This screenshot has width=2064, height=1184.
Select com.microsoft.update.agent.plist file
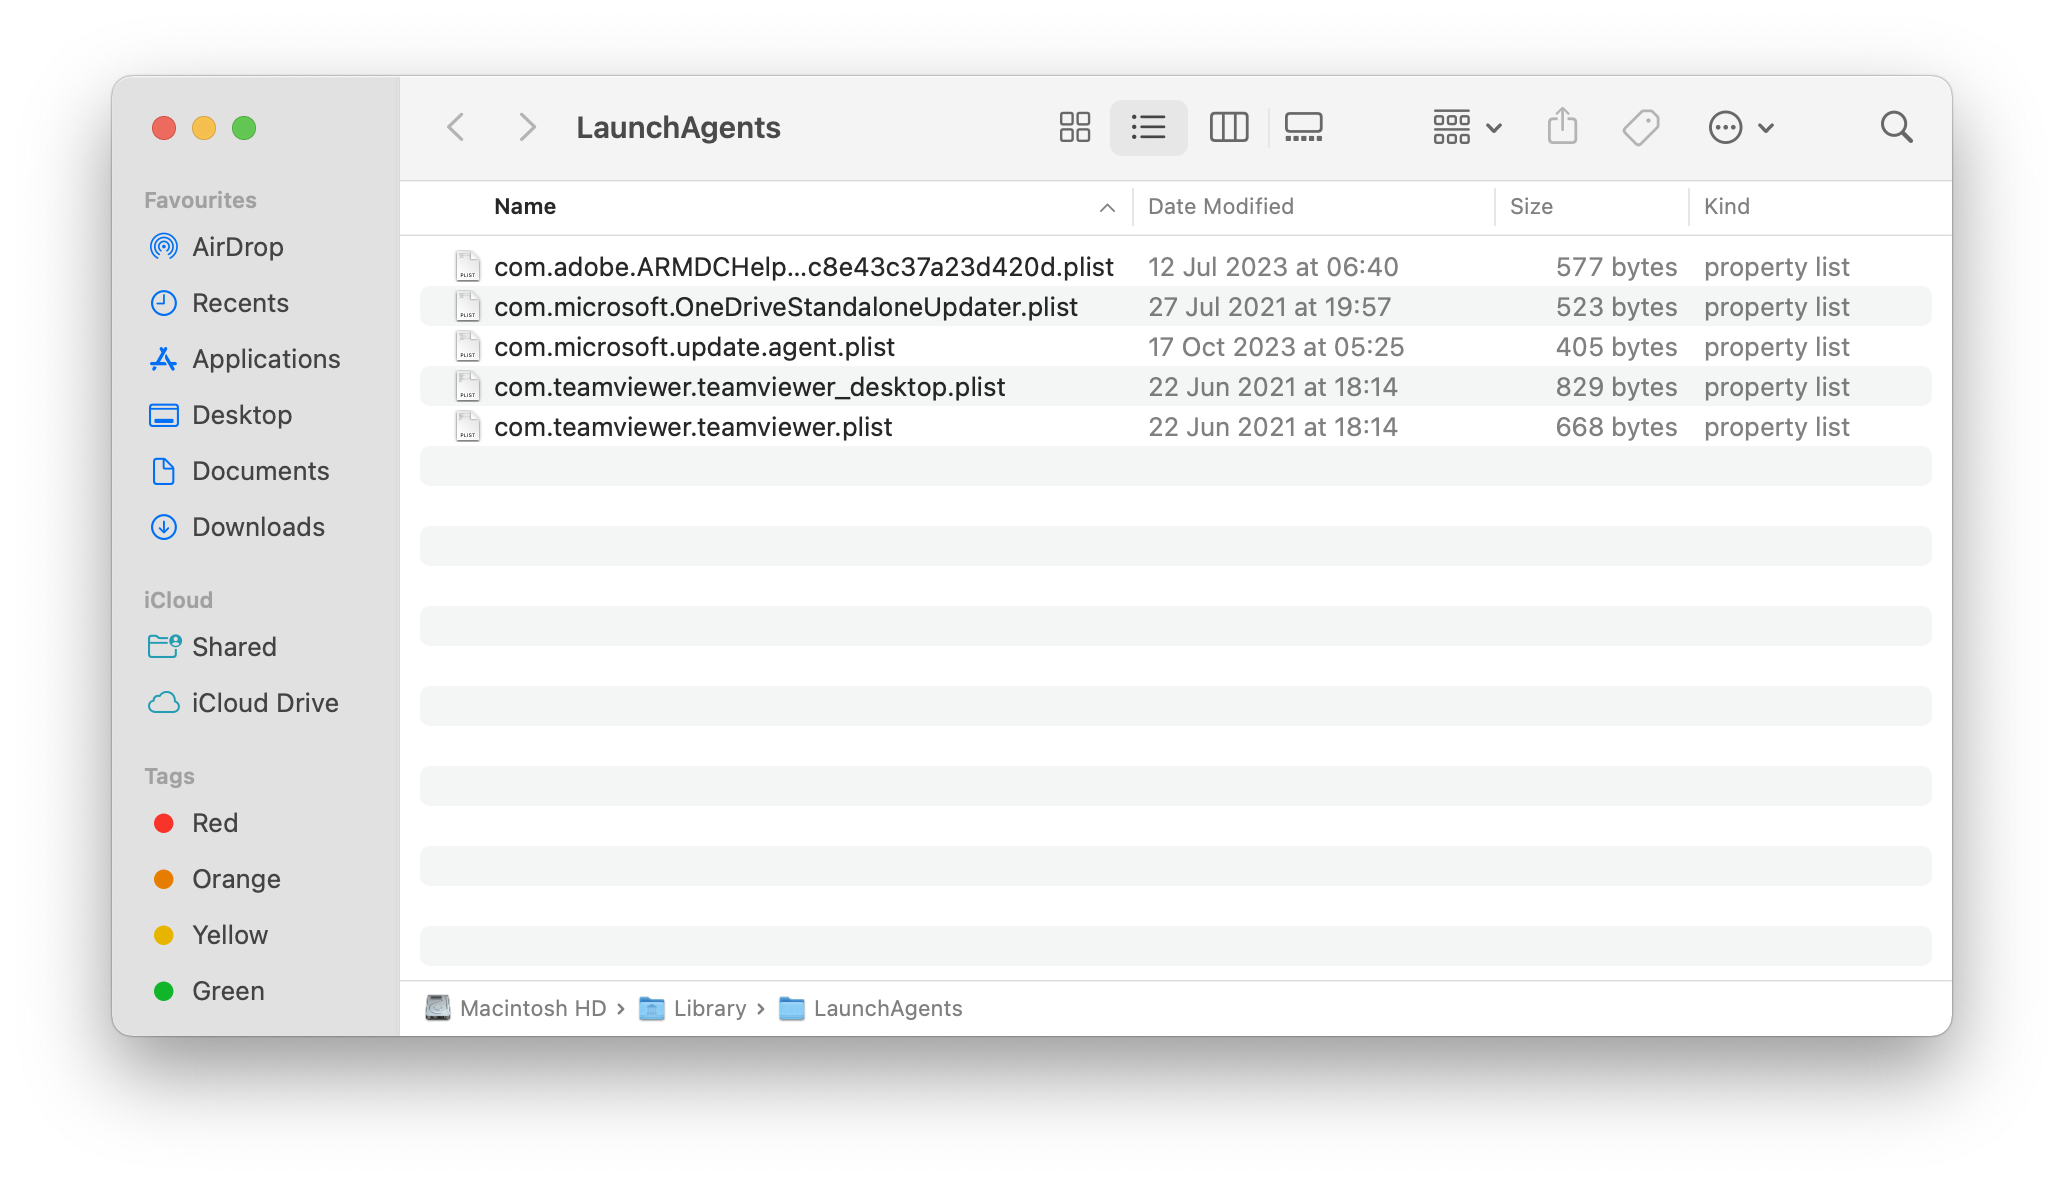(694, 347)
